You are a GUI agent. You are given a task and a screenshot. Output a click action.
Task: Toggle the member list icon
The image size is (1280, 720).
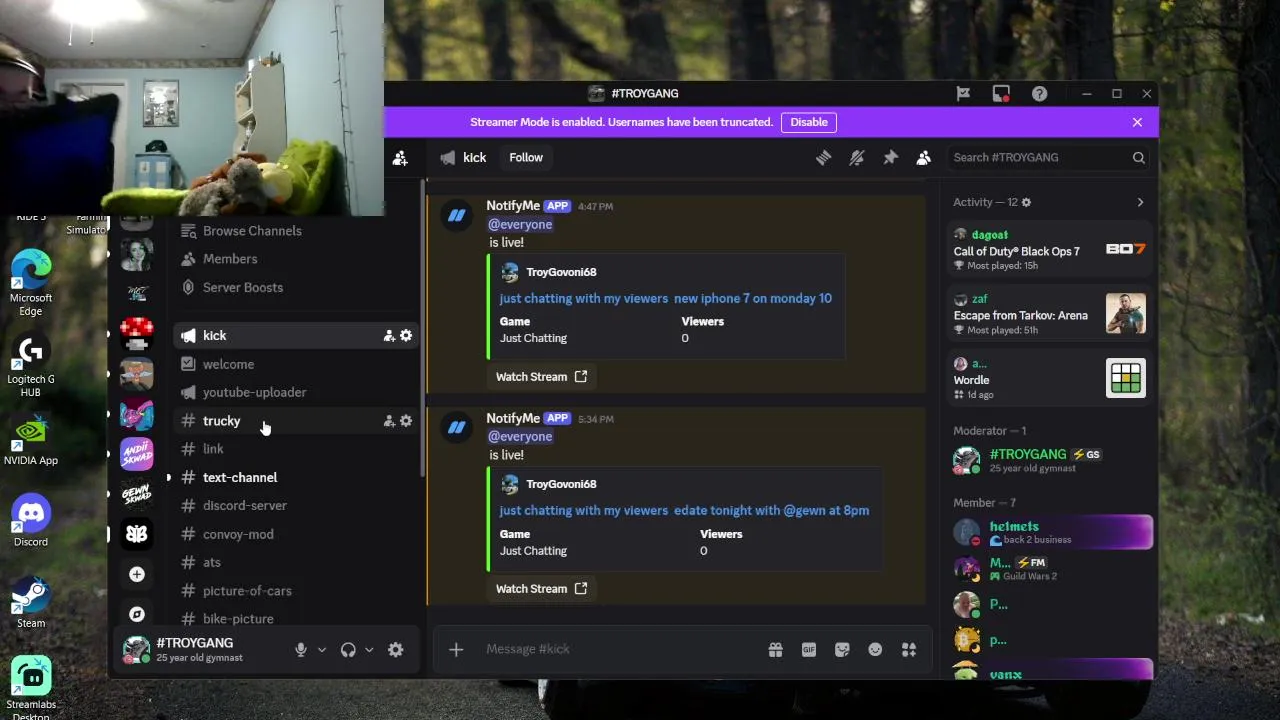pyautogui.click(x=924, y=158)
